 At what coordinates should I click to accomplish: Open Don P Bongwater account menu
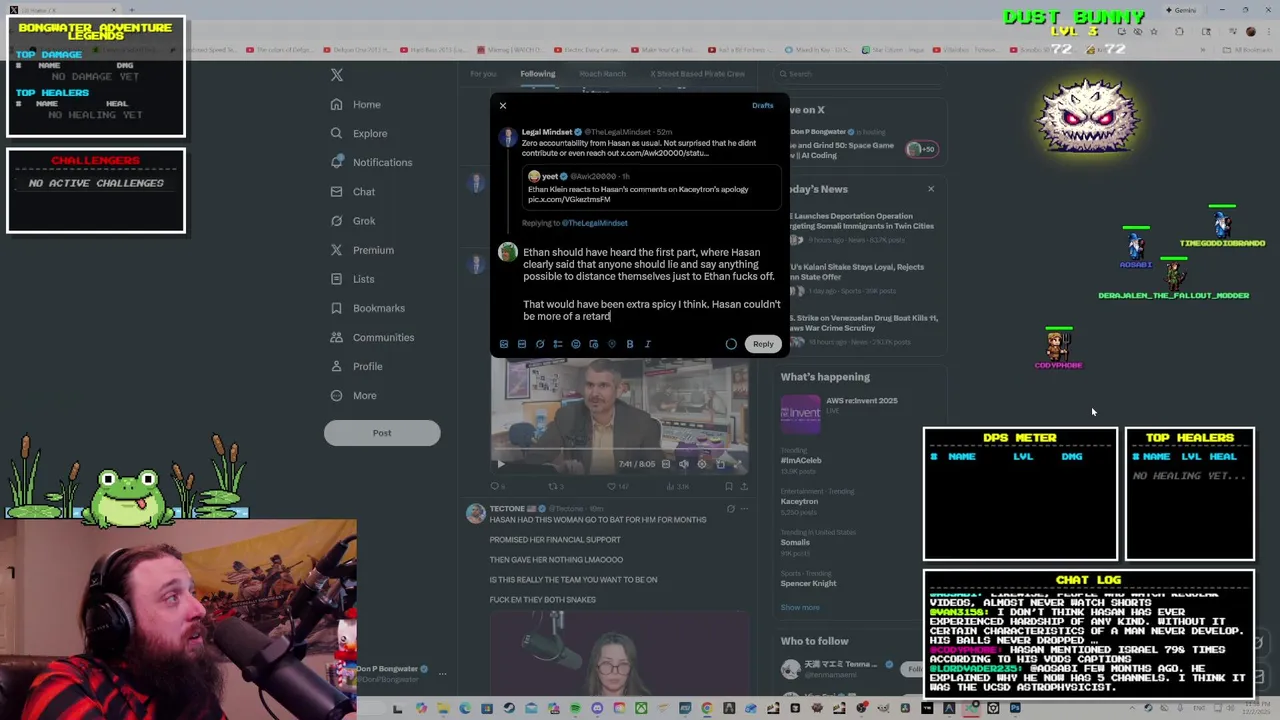[x=441, y=674]
